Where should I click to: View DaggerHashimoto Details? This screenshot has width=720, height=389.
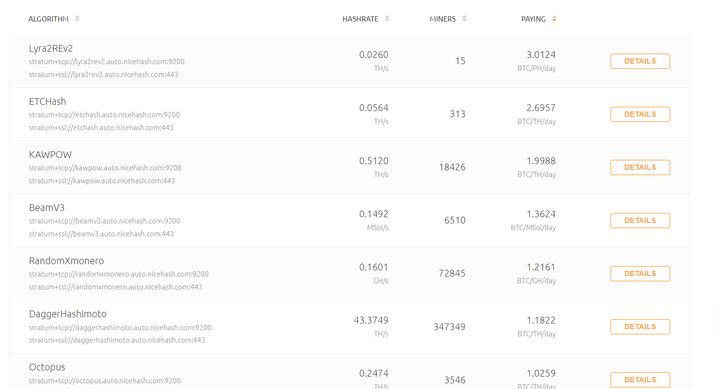click(640, 327)
